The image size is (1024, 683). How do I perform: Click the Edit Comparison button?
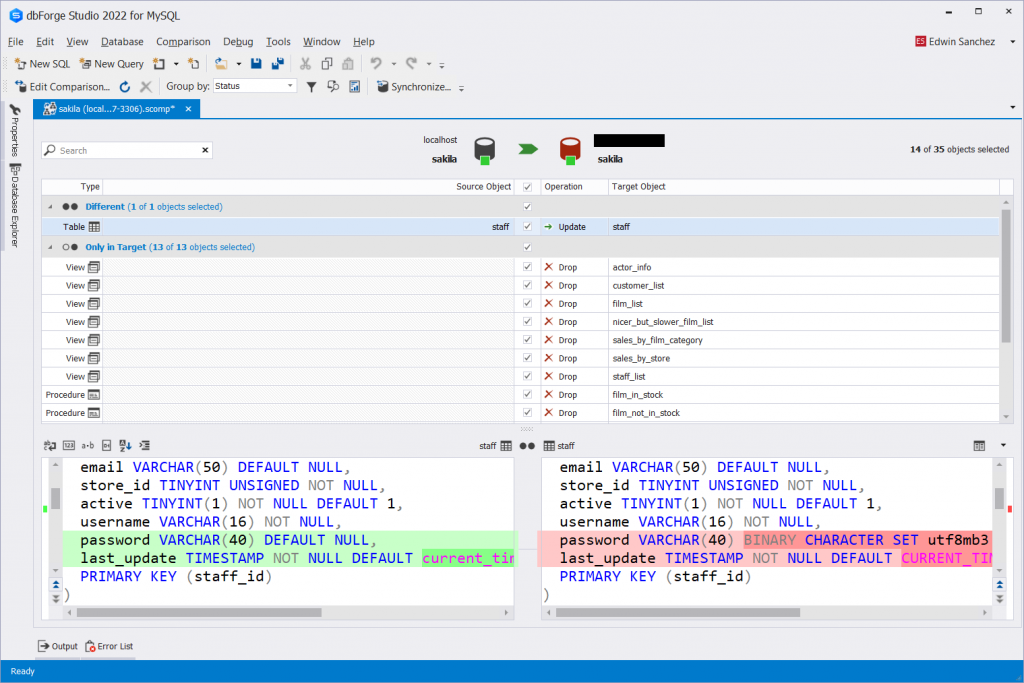(x=62, y=87)
